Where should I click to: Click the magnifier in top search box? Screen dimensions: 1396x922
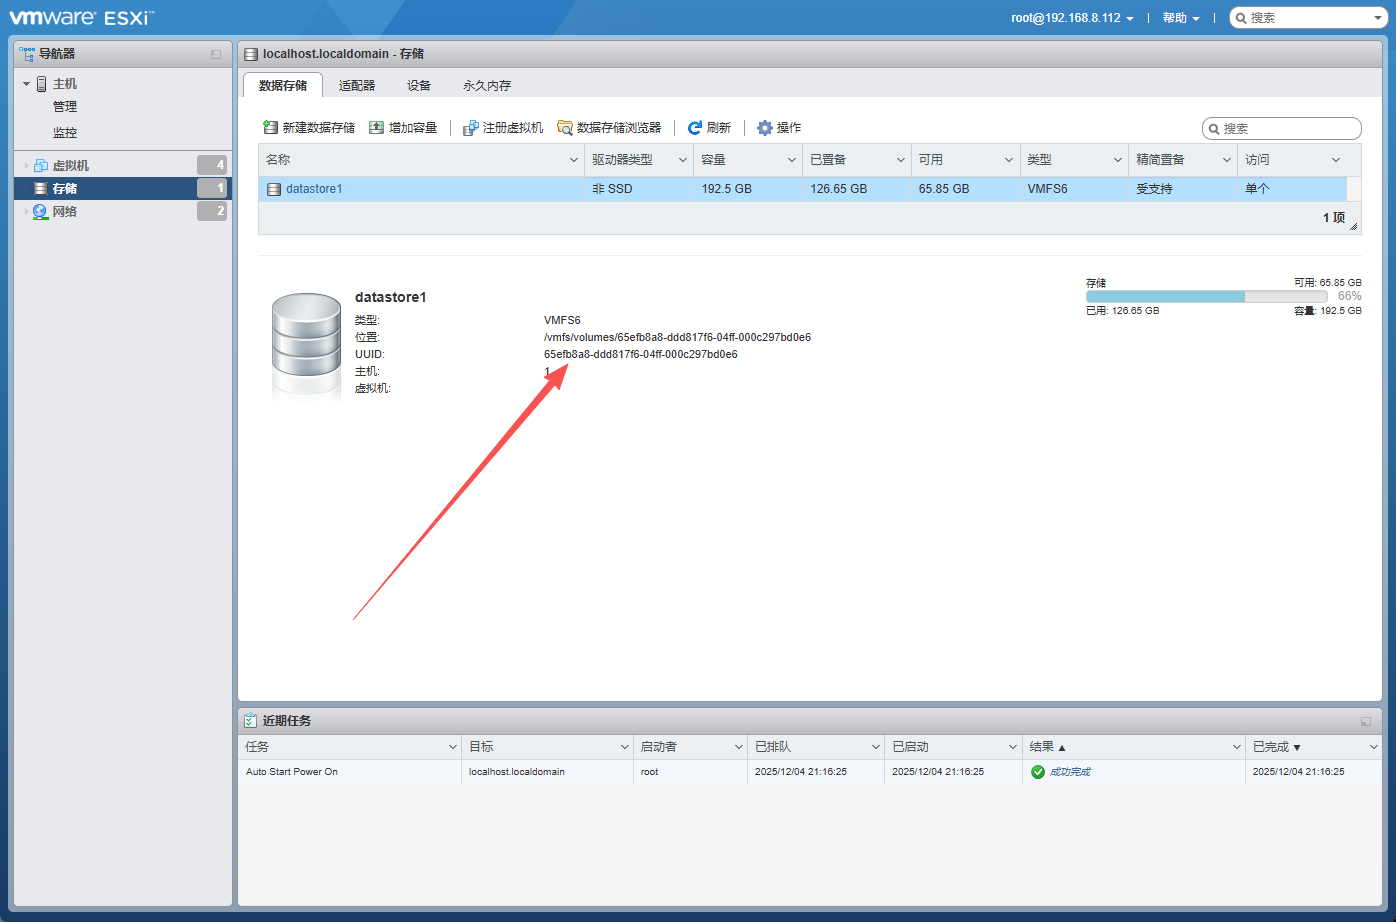[1241, 18]
